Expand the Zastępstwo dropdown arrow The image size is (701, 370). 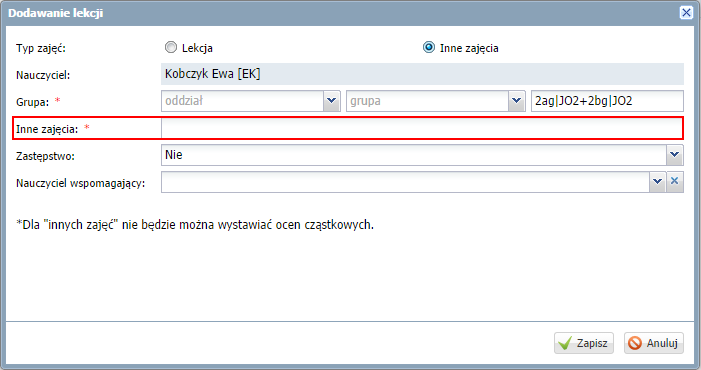click(675, 155)
